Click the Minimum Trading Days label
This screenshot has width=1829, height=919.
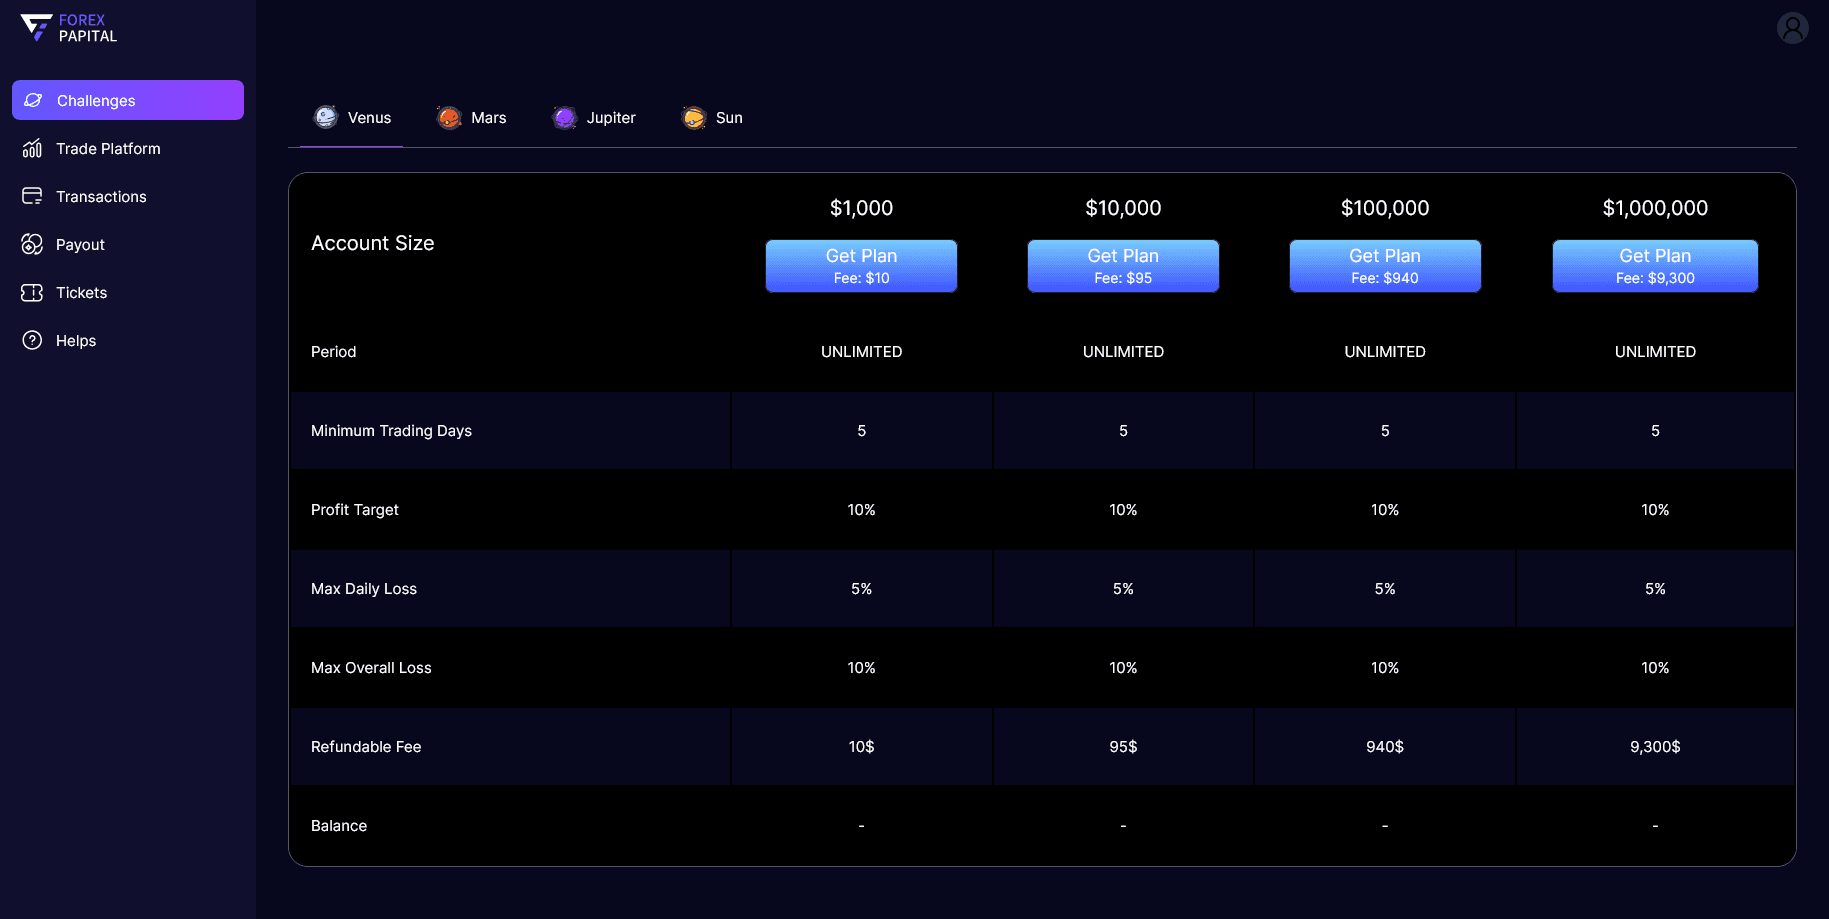(x=391, y=431)
